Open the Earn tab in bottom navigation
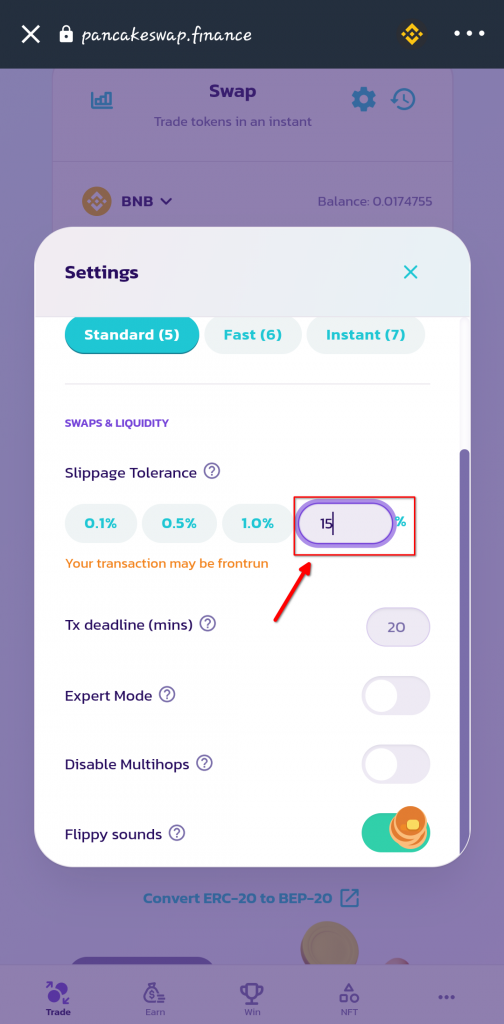Viewport: 504px width, 1024px height. click(x=155, y=998)
